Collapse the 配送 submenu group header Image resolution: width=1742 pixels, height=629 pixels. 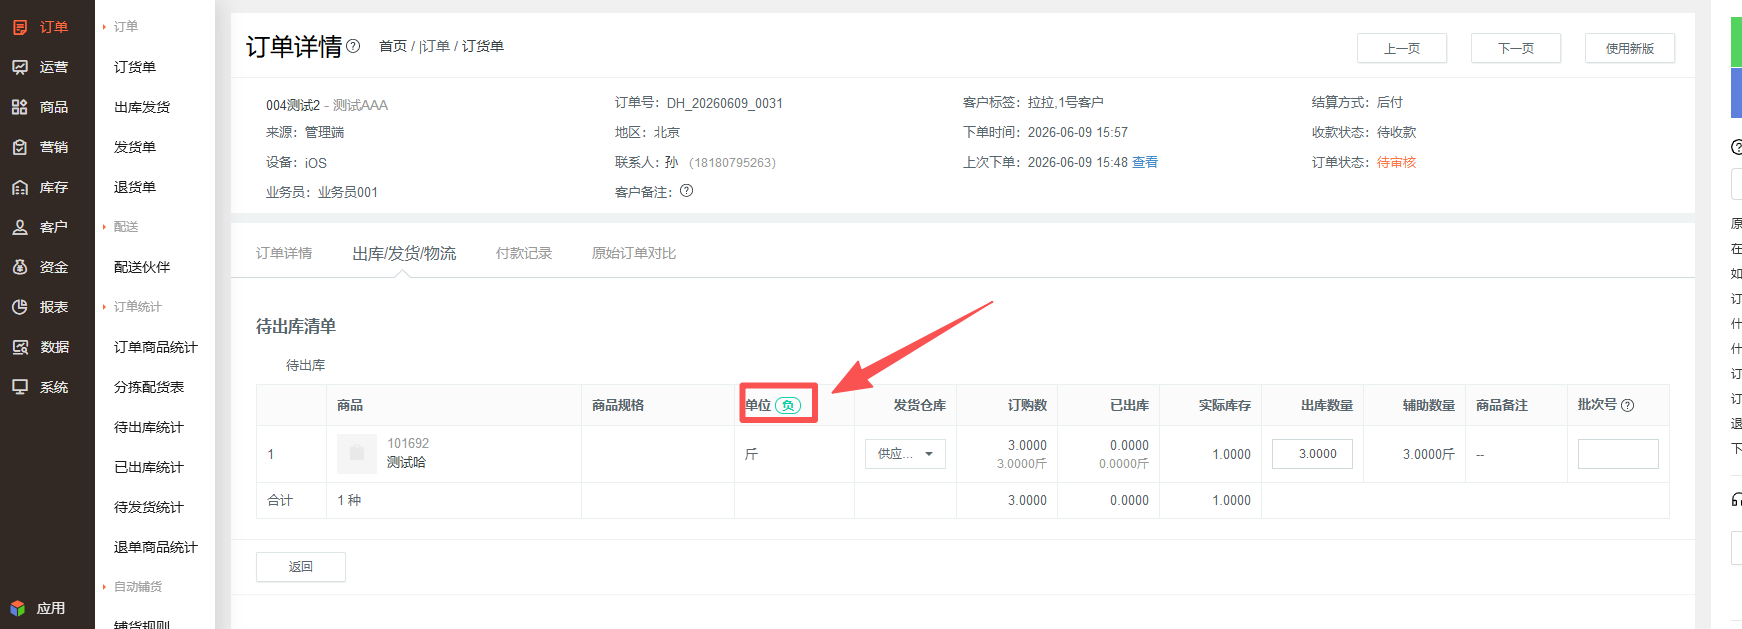tap(126, 227)
